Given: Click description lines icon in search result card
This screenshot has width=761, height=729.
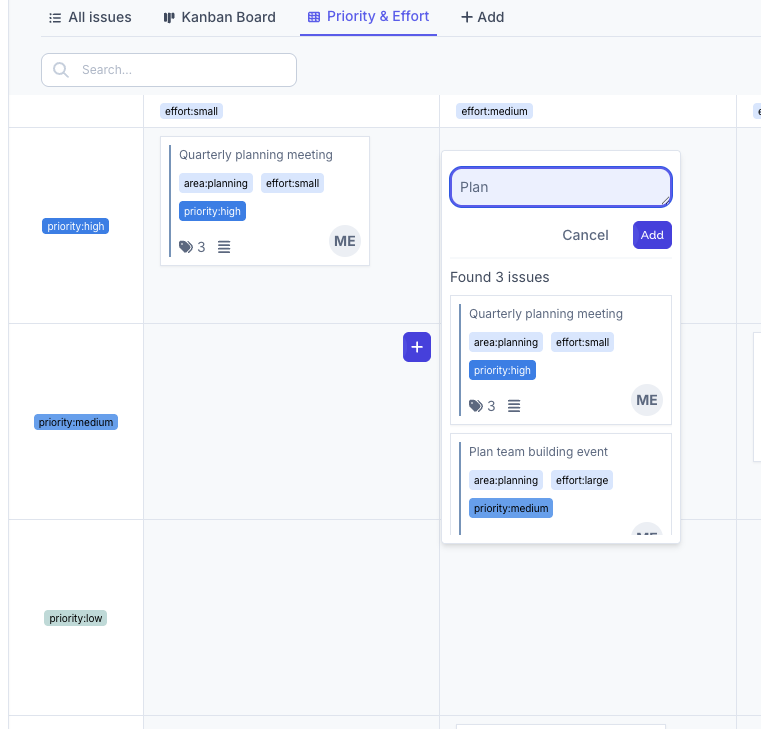Looking at the screenshot, I should tap(514, 406).
